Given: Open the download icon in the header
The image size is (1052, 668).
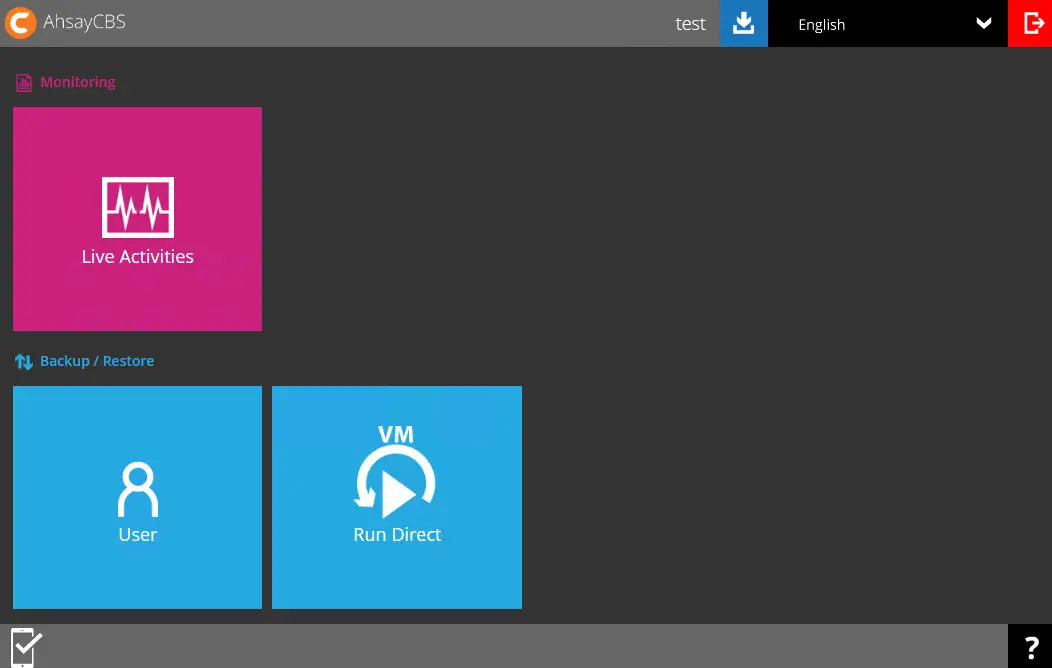Looking at the screenshot, I should (743, 23).
